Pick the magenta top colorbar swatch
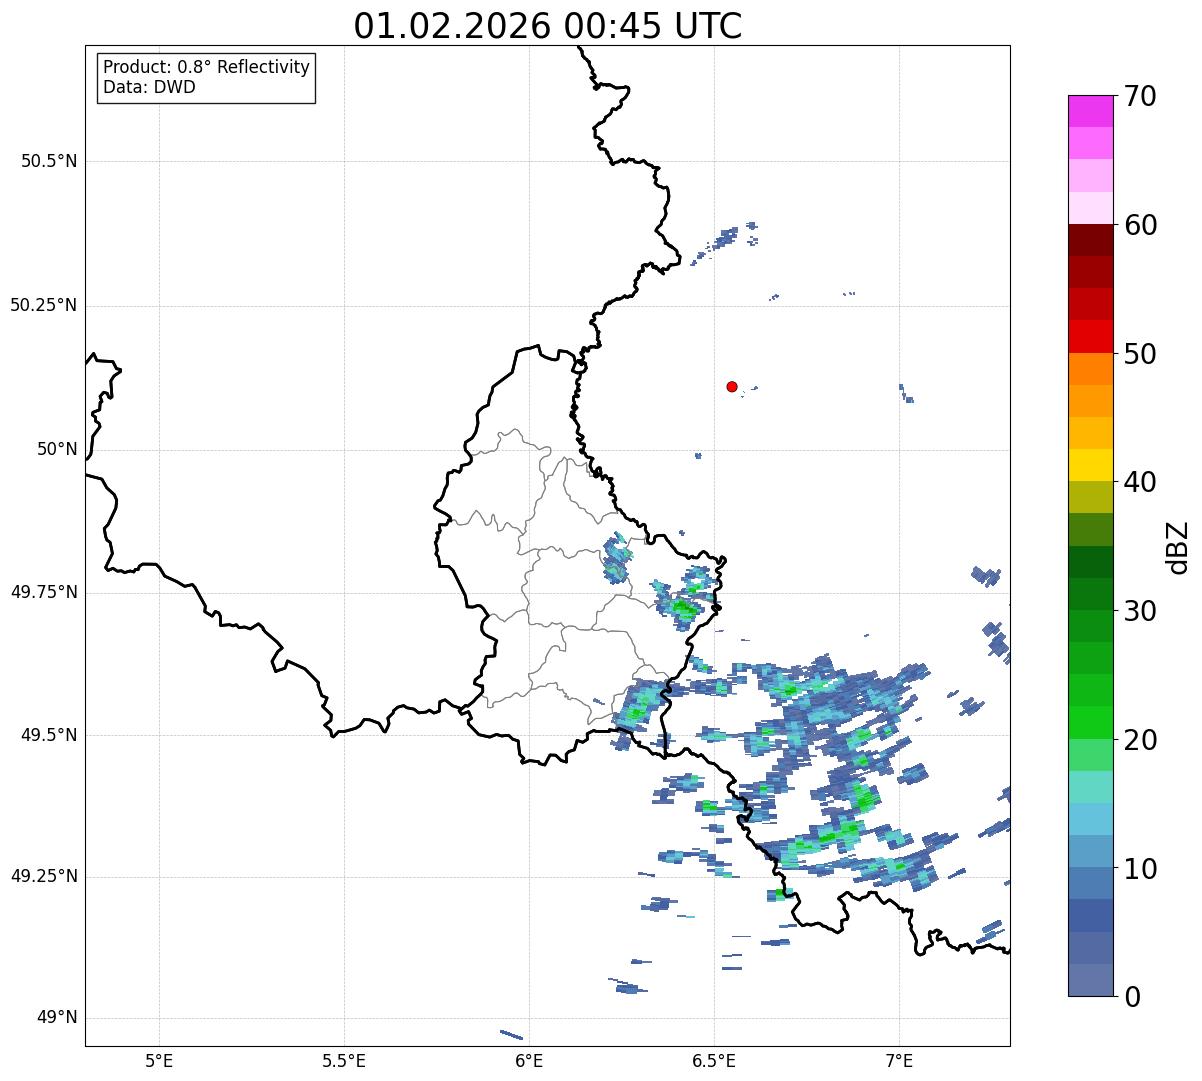This screenshot has height=1081, width=1202. (1090, 111)
